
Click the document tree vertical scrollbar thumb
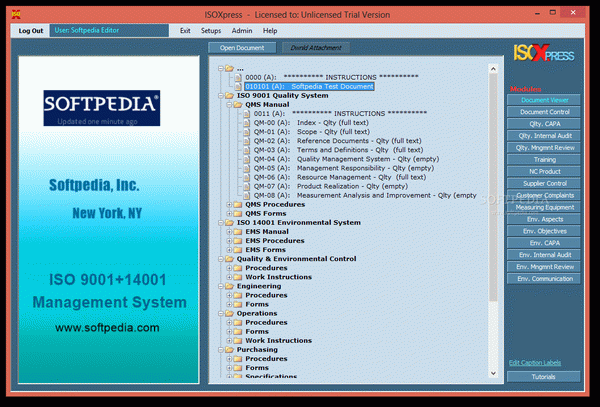[493, 187]
